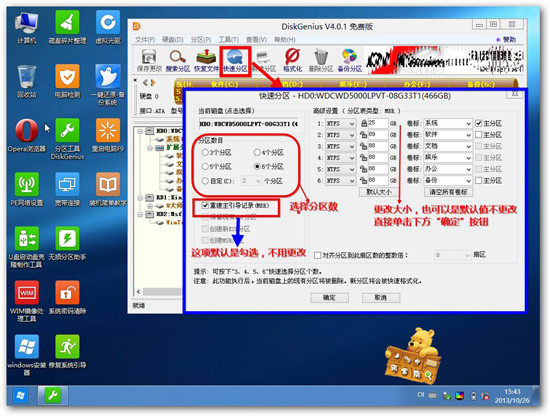550x416 pixels.
Task: Open the 文件(F) menu
Action: pos(145,40)
